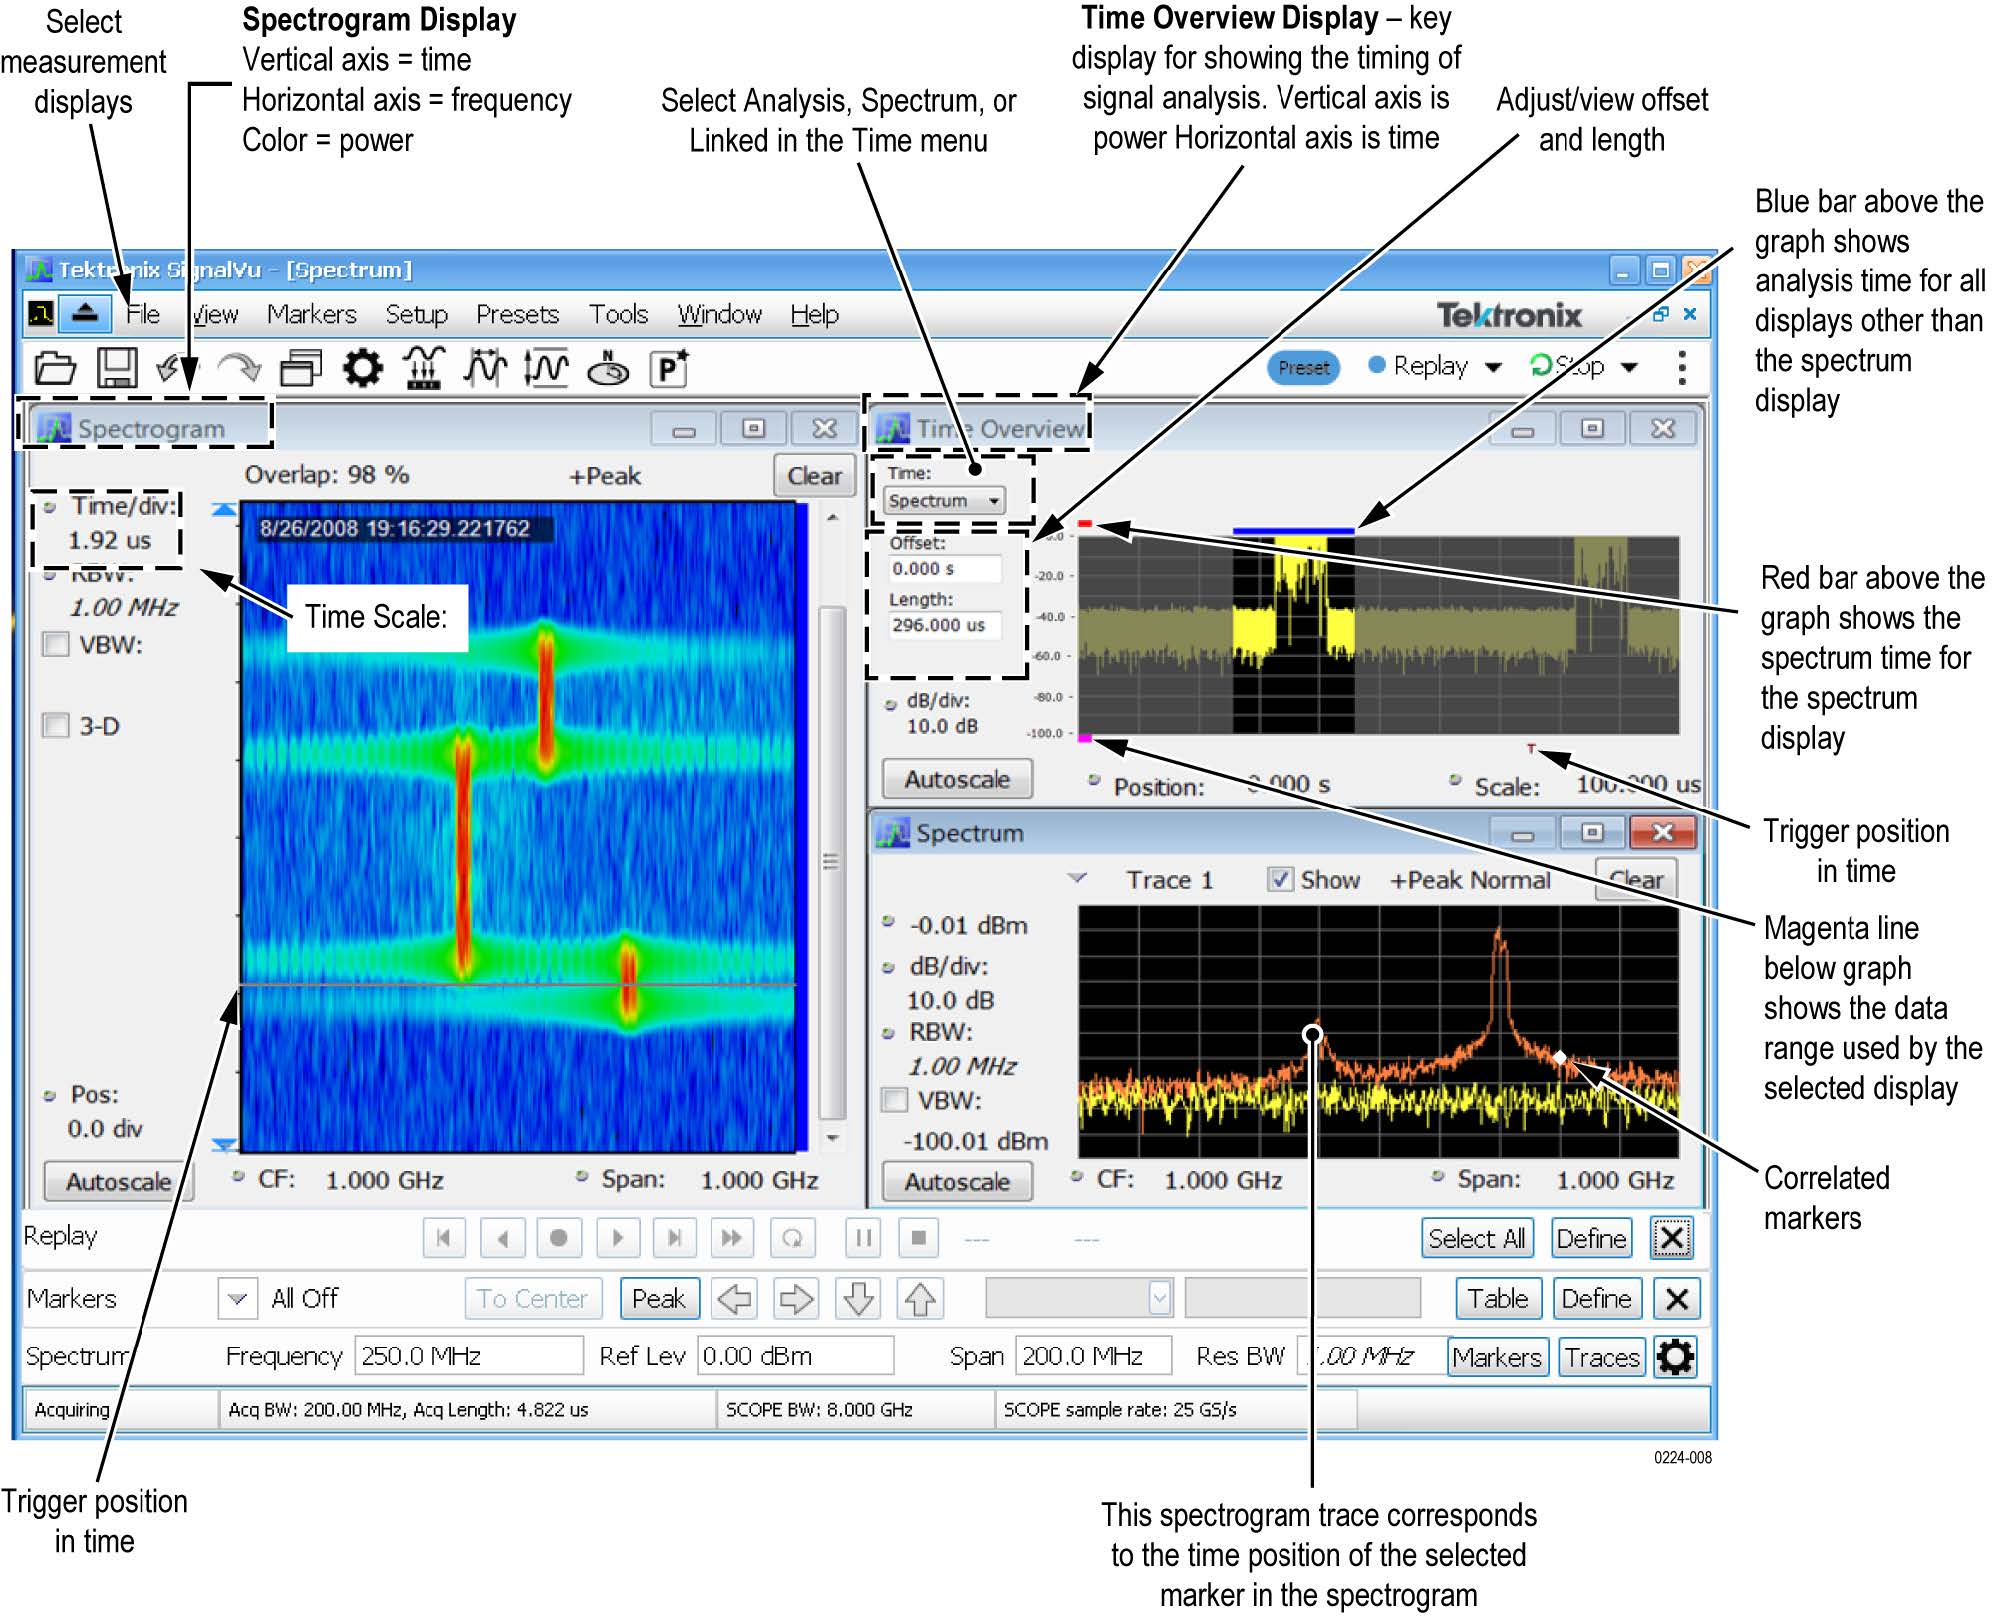The width and height of the screenshot is (1994, 1616).
Task: Open the Time dropdown set to Spectrum
Action: point(943,501)
